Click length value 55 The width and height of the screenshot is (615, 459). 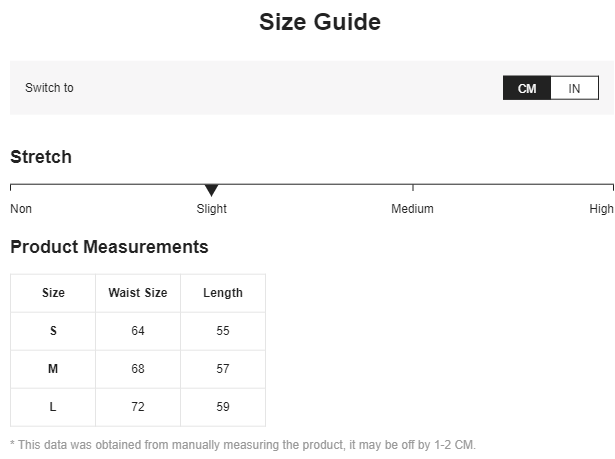coord(223,331)
